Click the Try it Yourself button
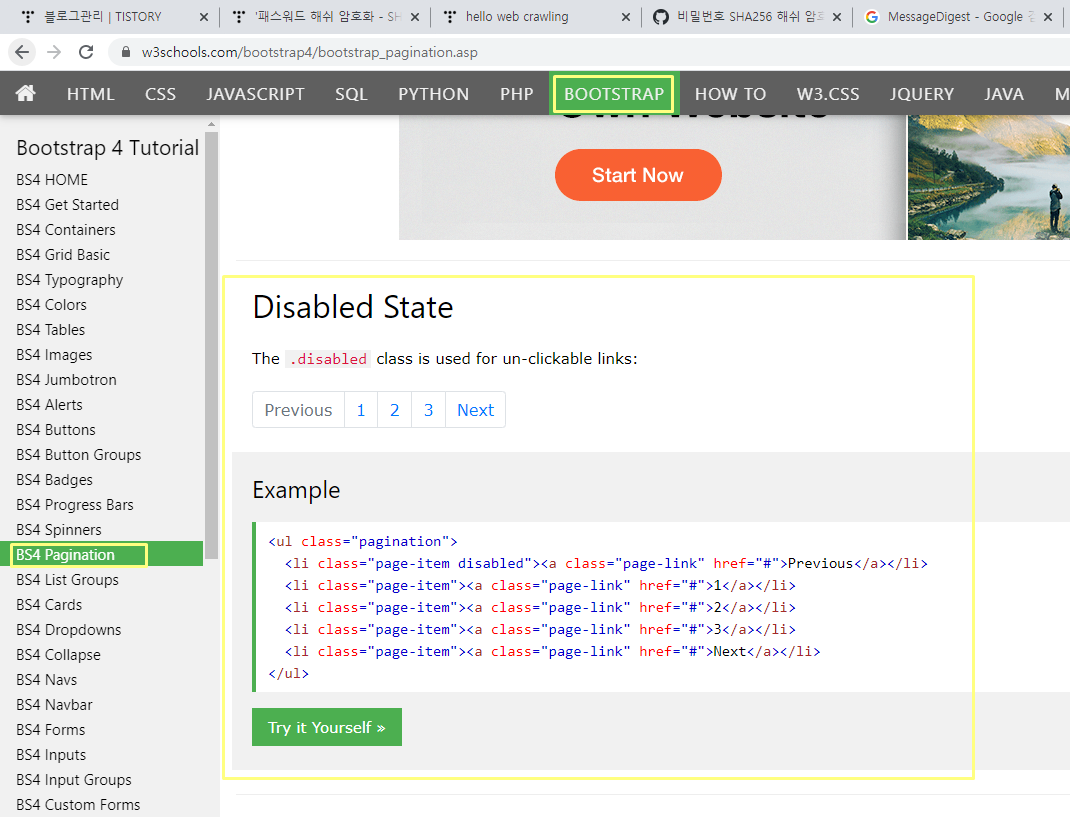This screenshot has height=817, width=1070. [x=327, y=727]
